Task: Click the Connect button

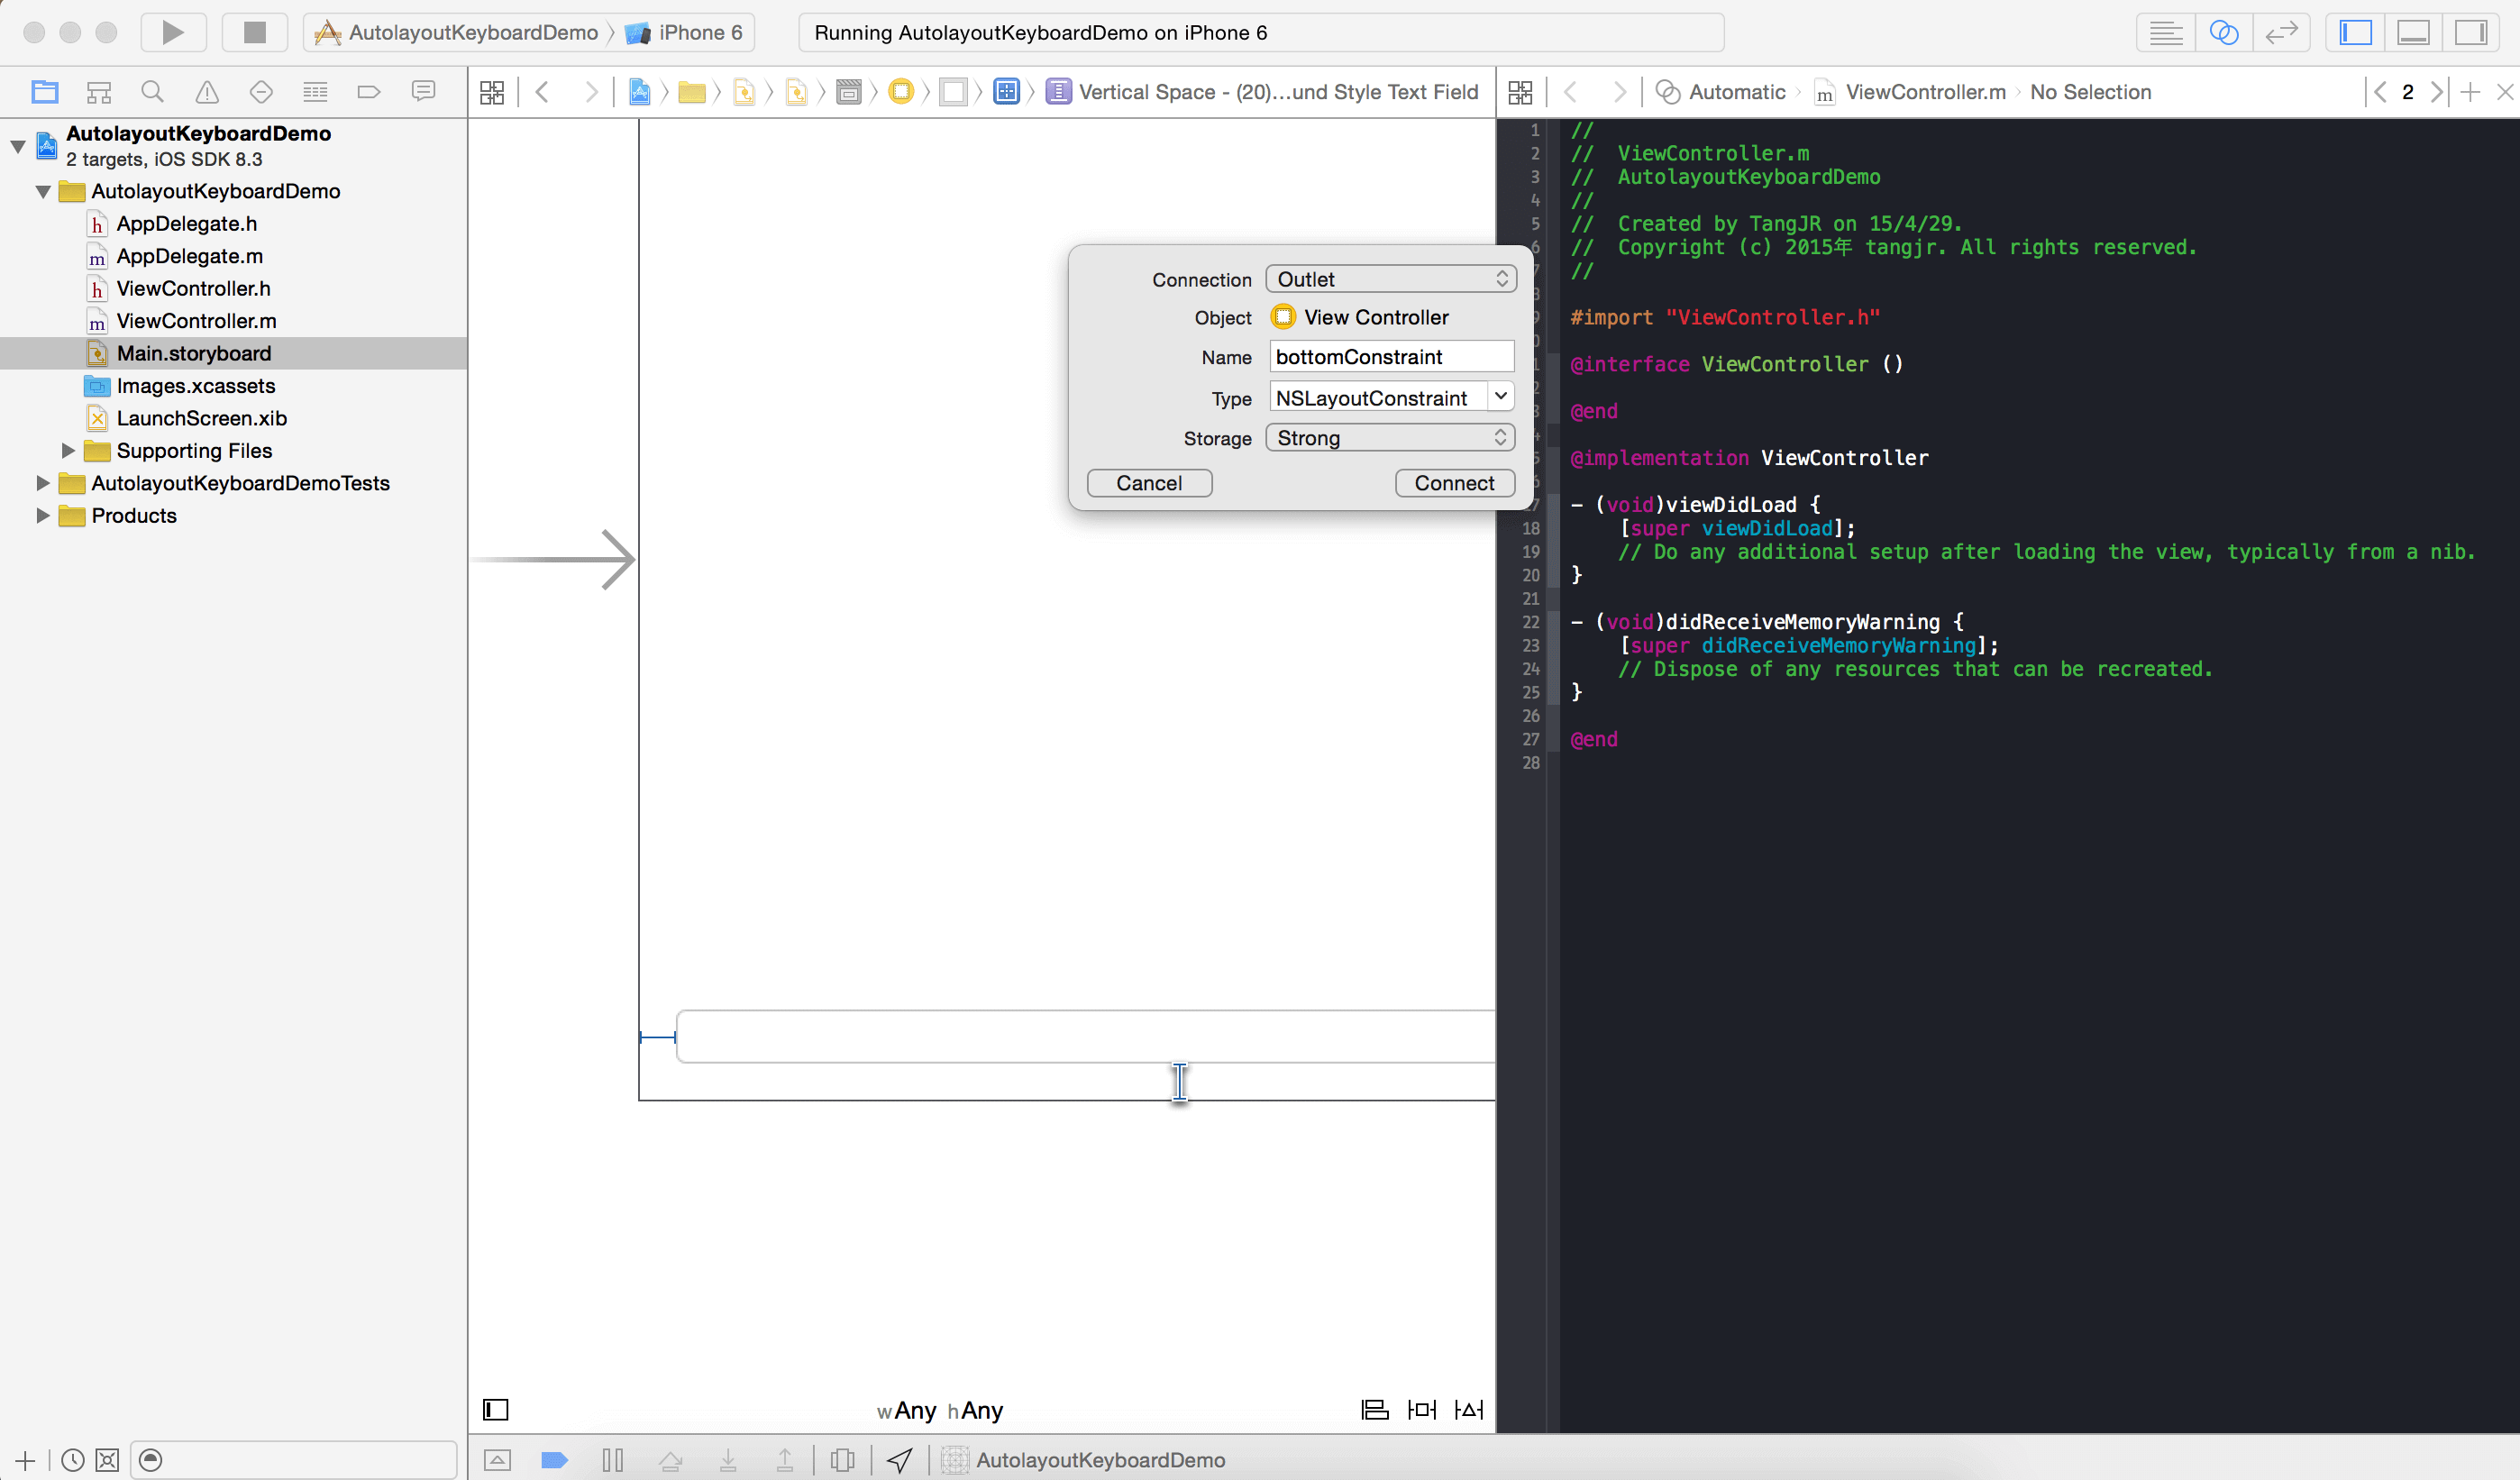Action: coord(1454,483)
